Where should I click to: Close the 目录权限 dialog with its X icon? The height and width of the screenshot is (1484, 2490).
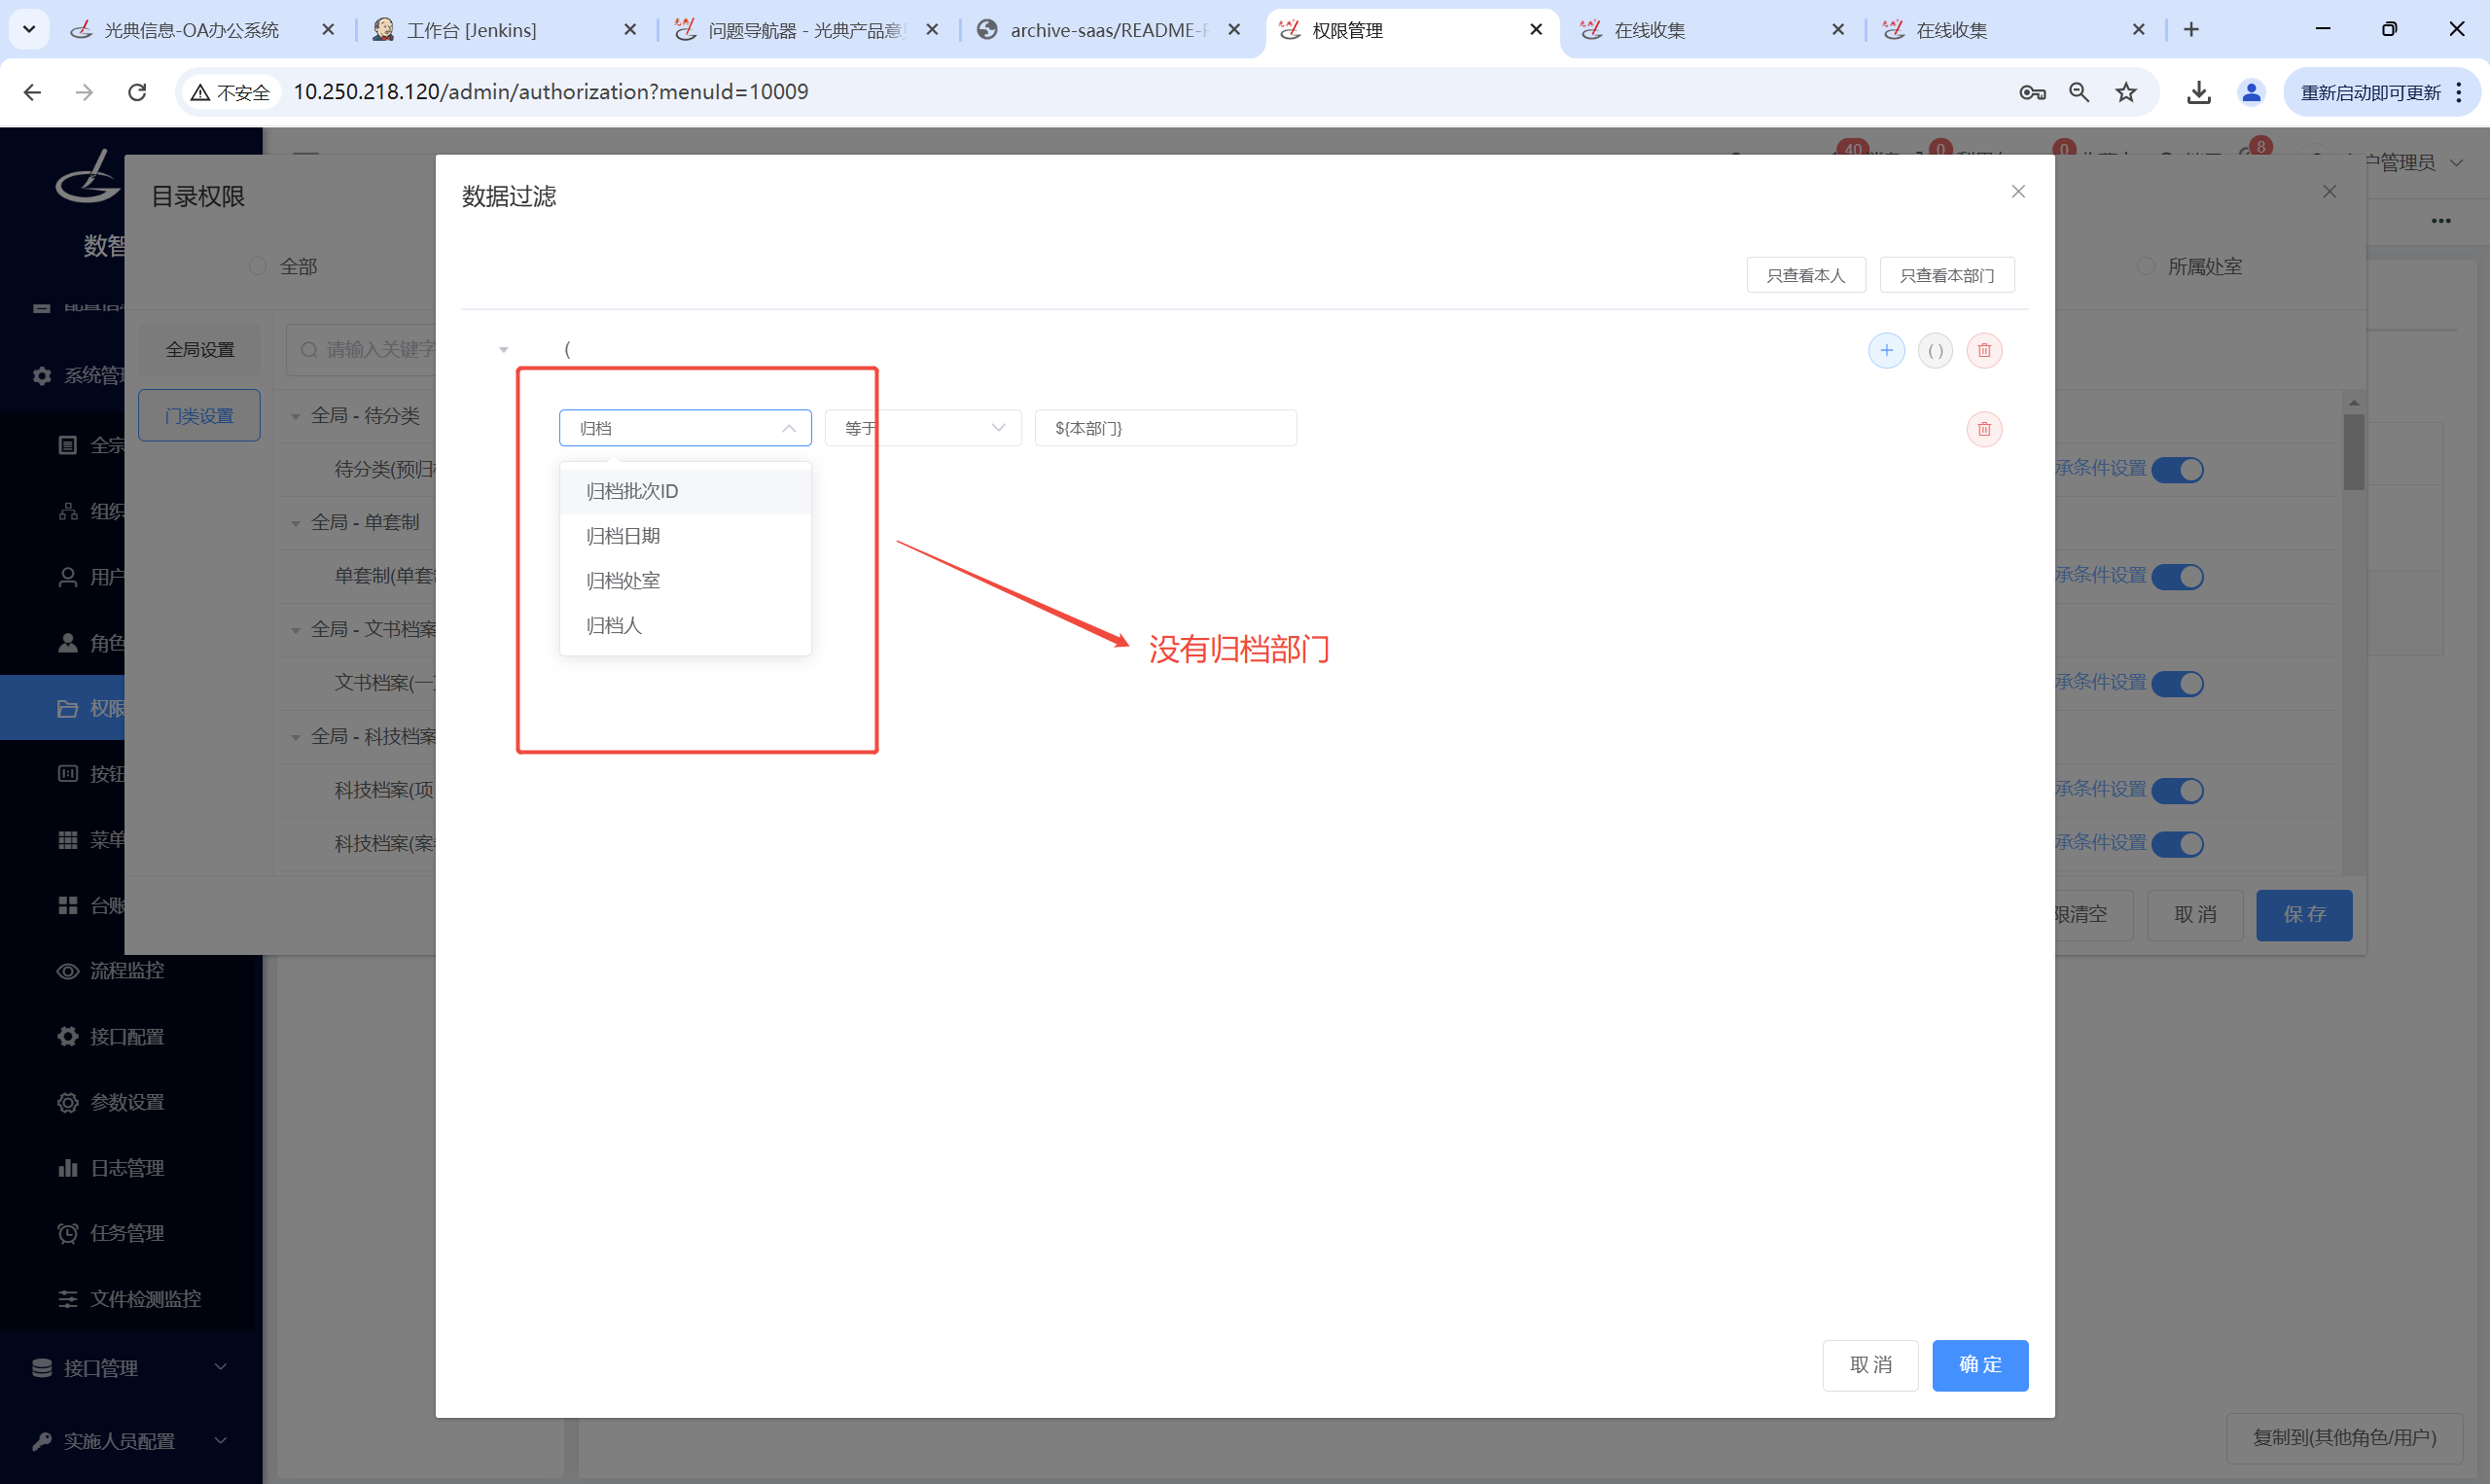(x=2329, y=191)
